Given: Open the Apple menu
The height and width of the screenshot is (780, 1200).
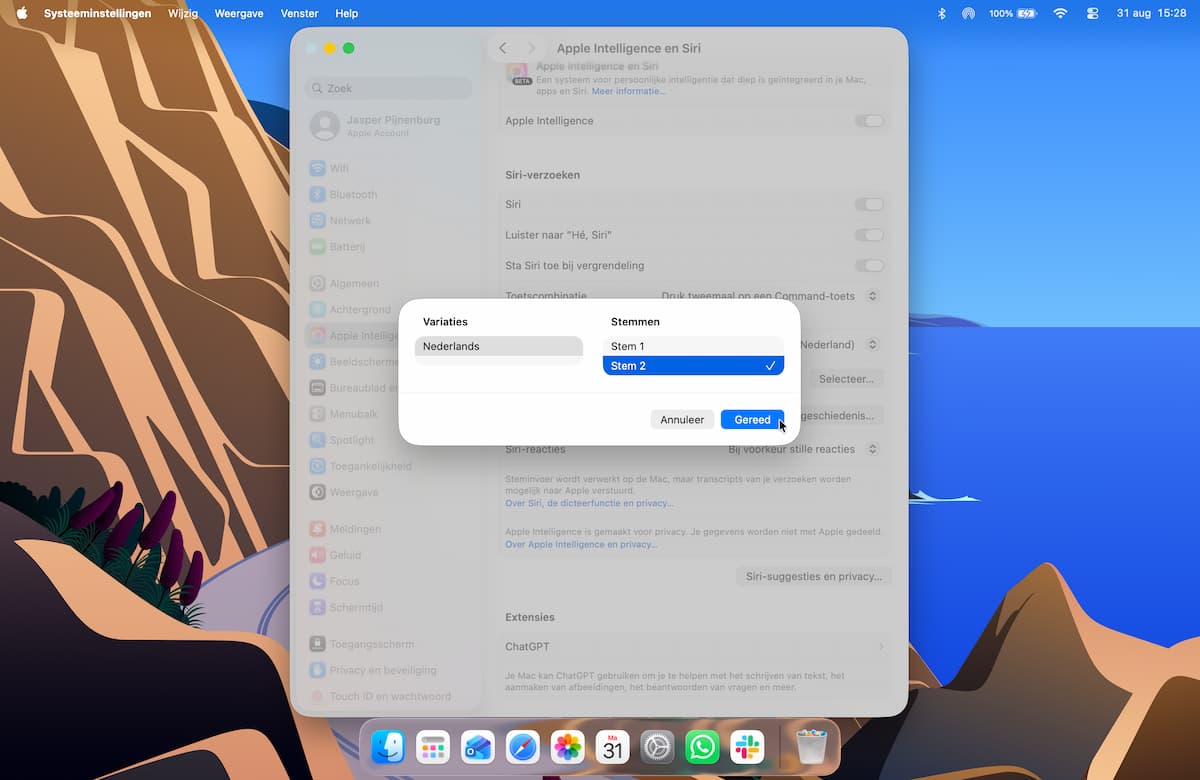Looking at the screenshot, I should click(x=21, y=13).
